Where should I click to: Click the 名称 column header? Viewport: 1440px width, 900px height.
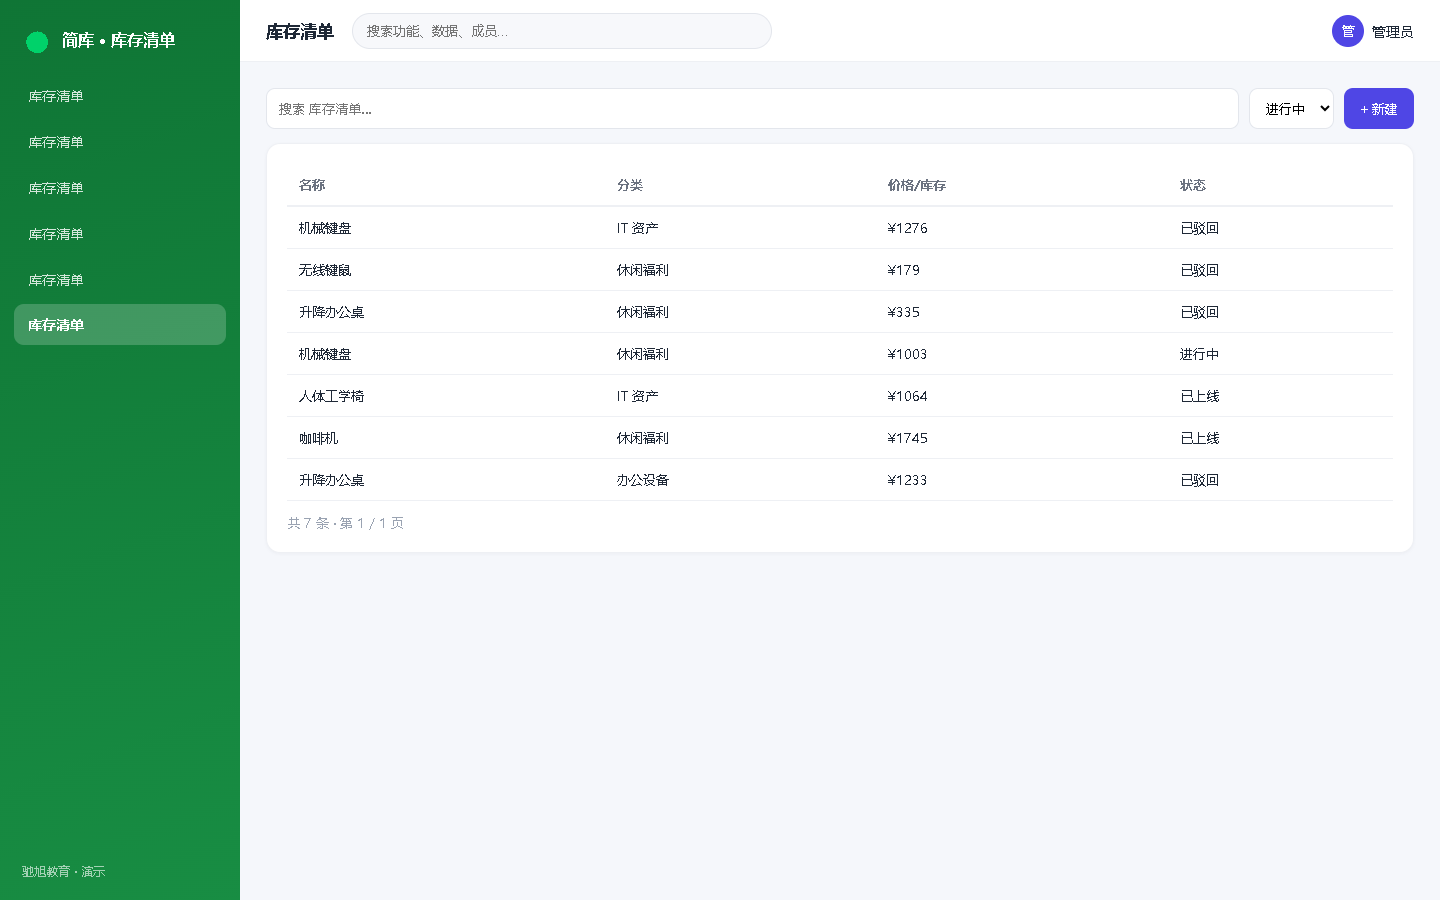click(x=312, y=185)
